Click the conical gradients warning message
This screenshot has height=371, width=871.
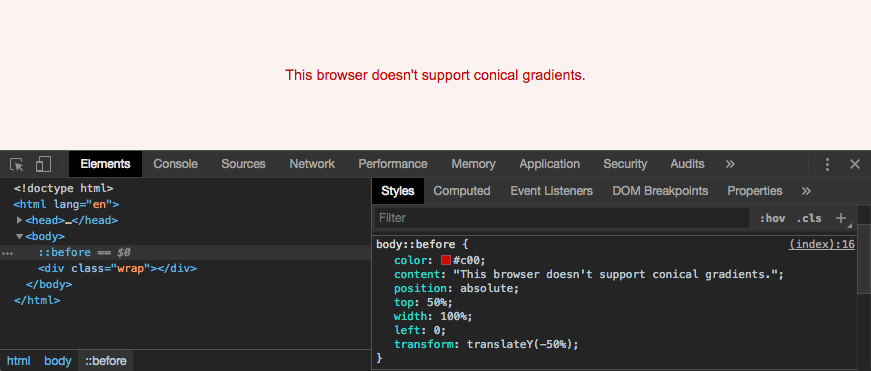coord(436,75)
